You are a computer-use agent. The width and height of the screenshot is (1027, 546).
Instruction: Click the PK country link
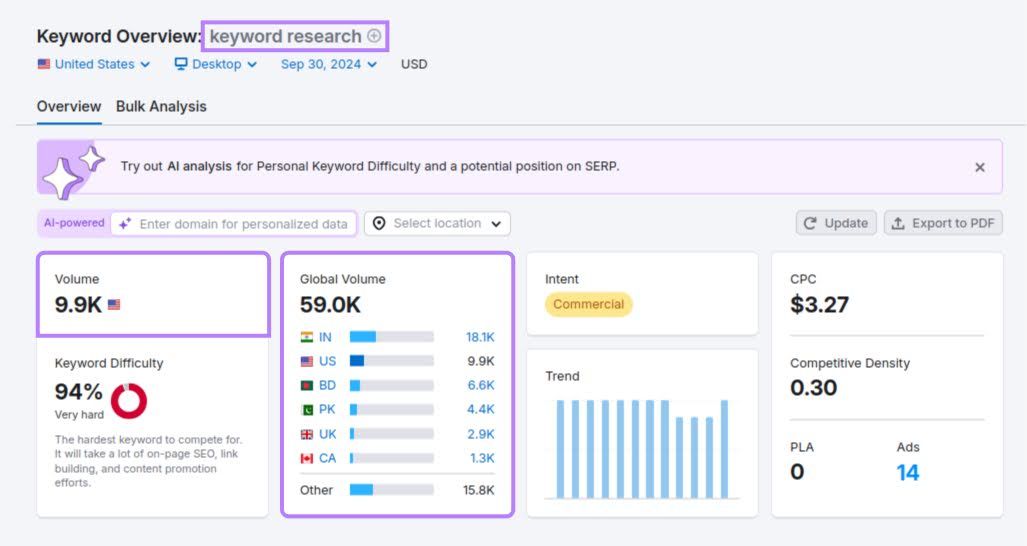327,410
